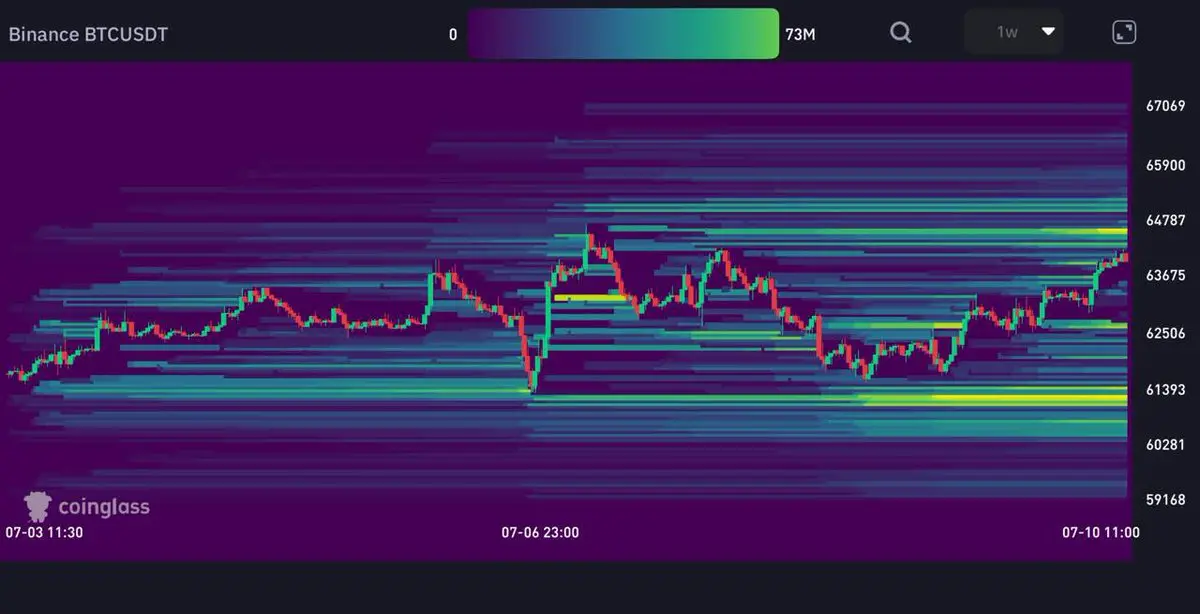The width and height of the screenshot is (1200, 614).
Task: Click price label 61393
Action: [1166, 389]
